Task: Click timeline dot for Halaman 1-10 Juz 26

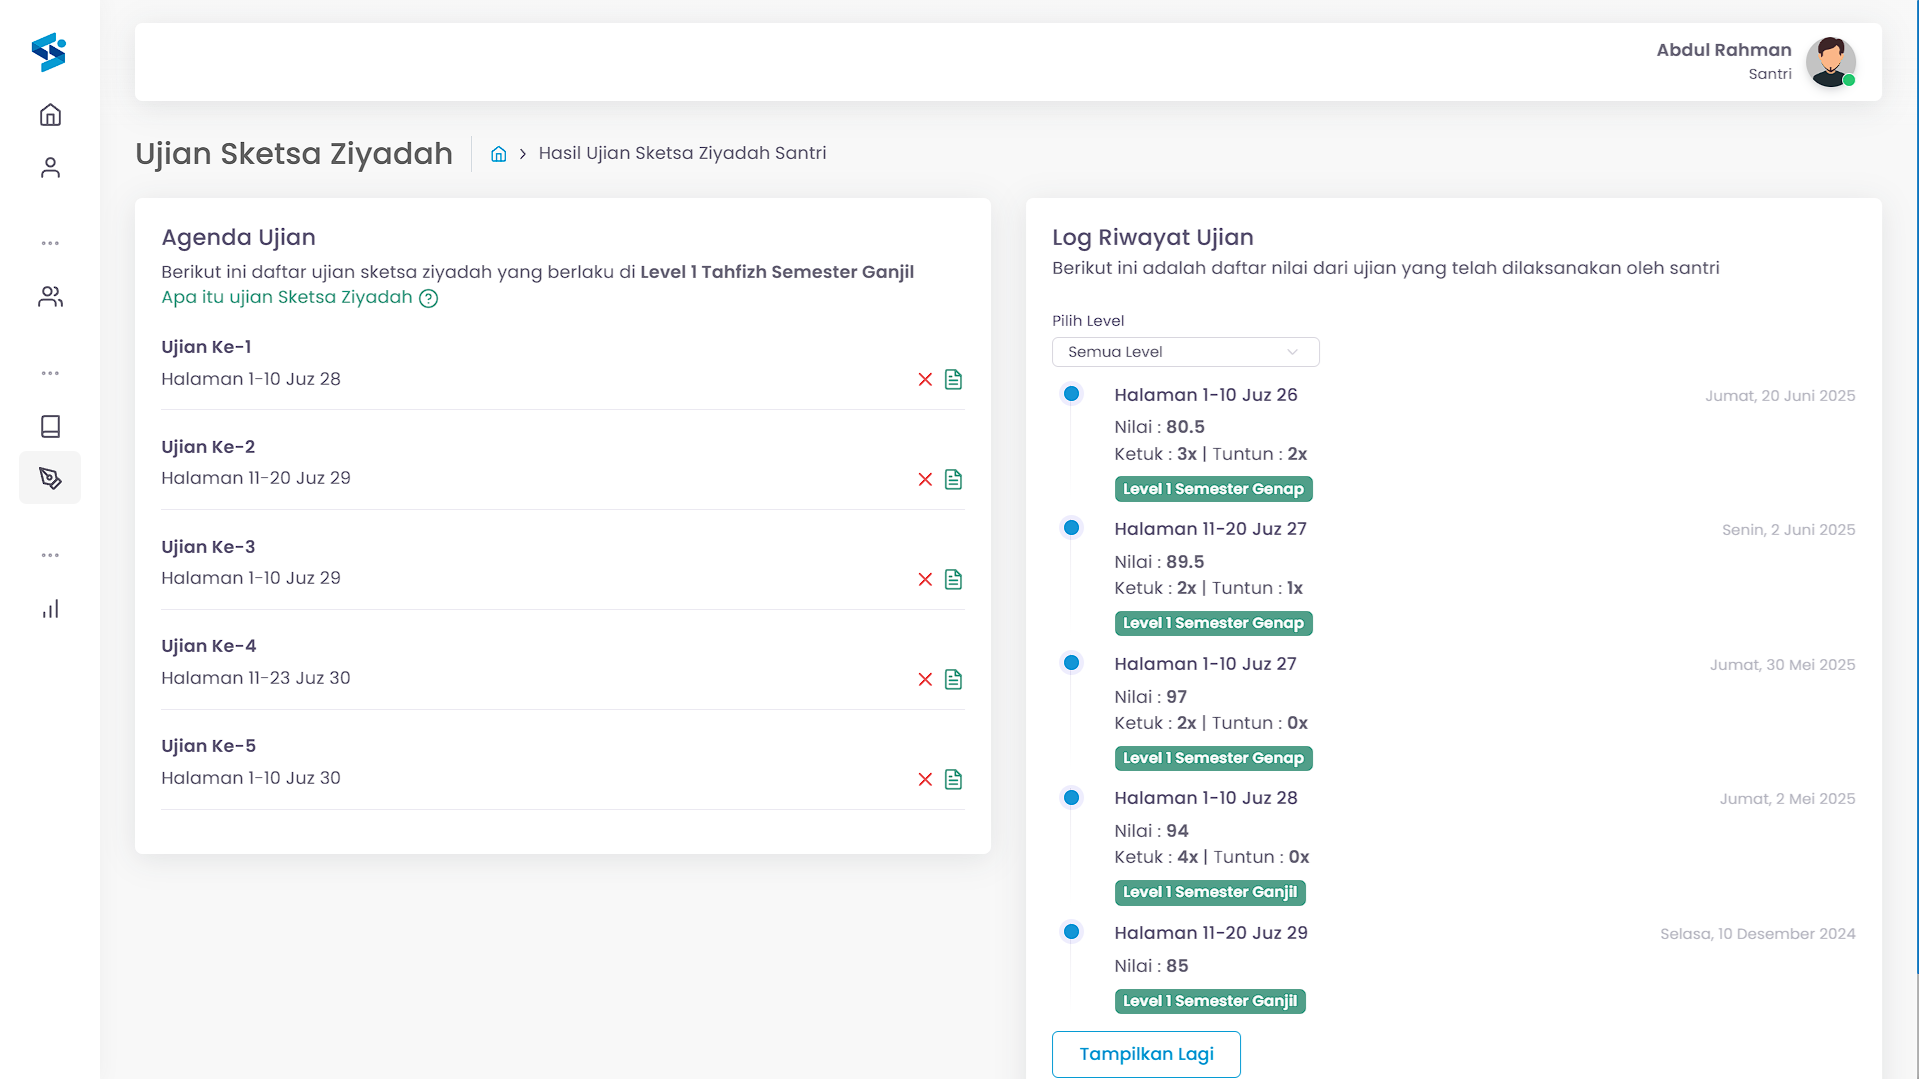Action: point(1072,394)
